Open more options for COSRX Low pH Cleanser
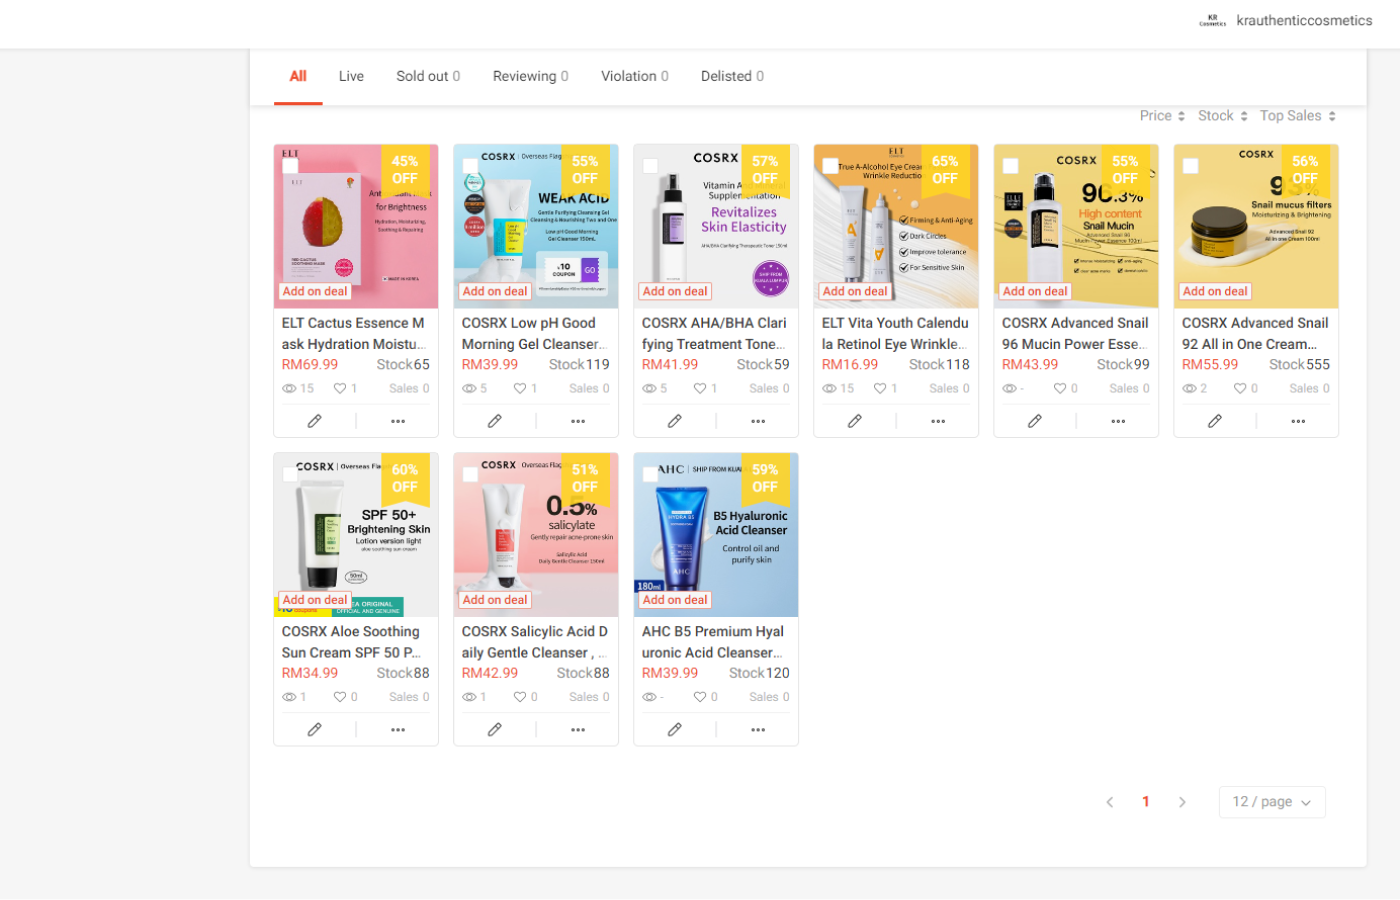Viewport: 1400px width, 900px height. pos(578,421)
